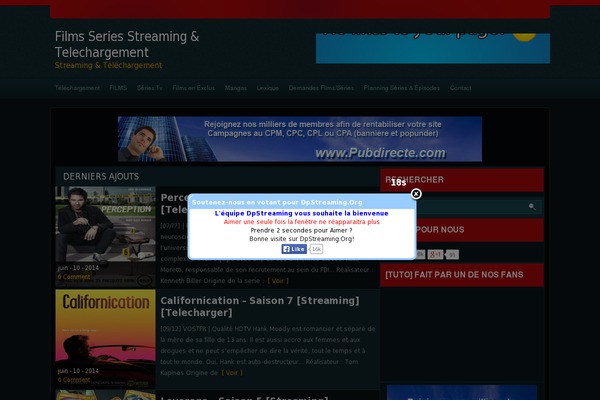The height and width of the screenshot is (400, 600).
Task: Click the search magnifier icon in the sidebar
Action: point(532,207)
